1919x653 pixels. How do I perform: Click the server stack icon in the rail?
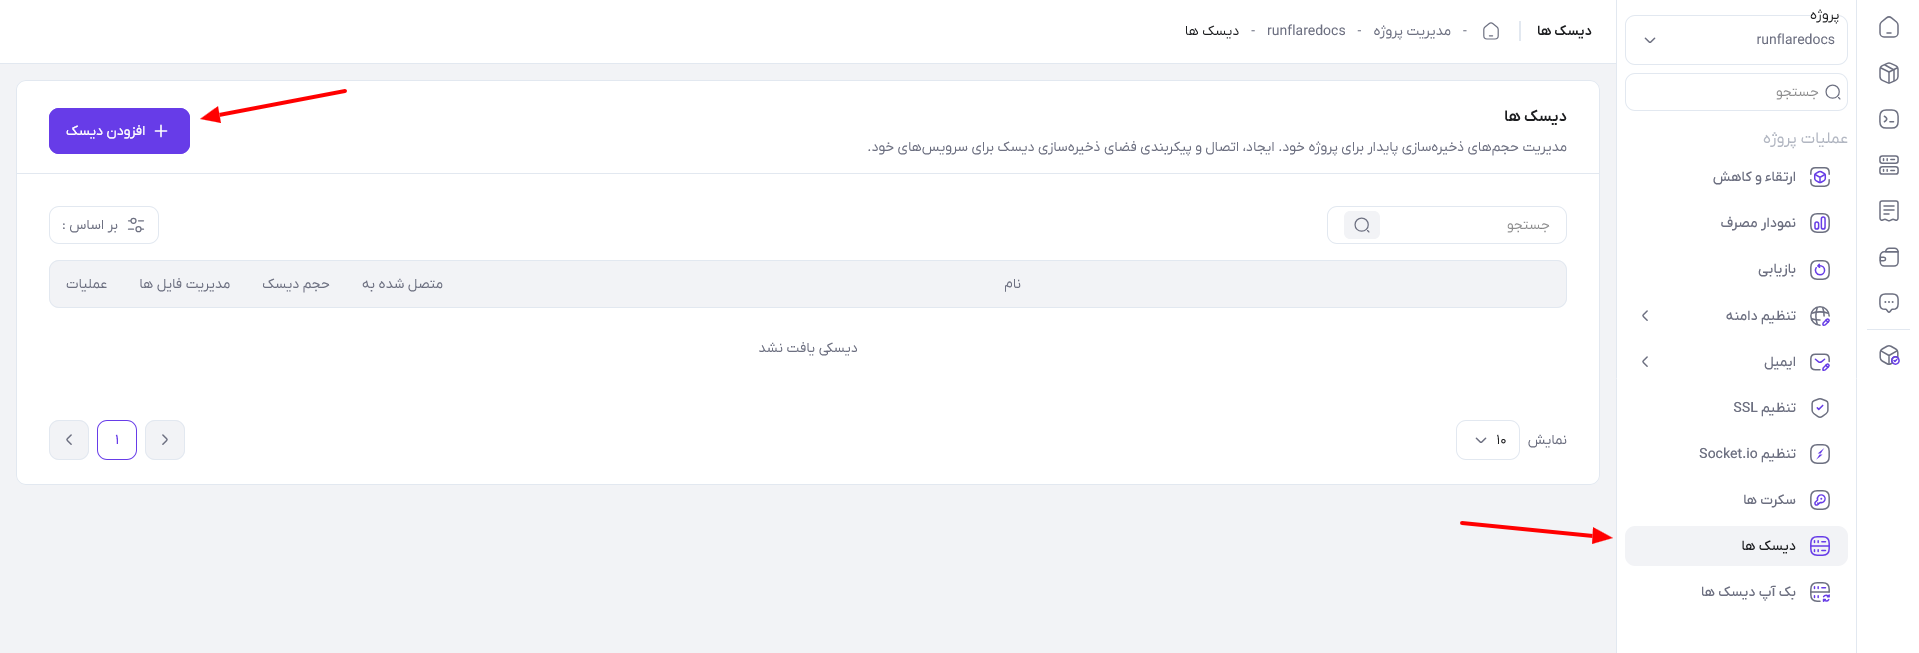point(1888,165)
